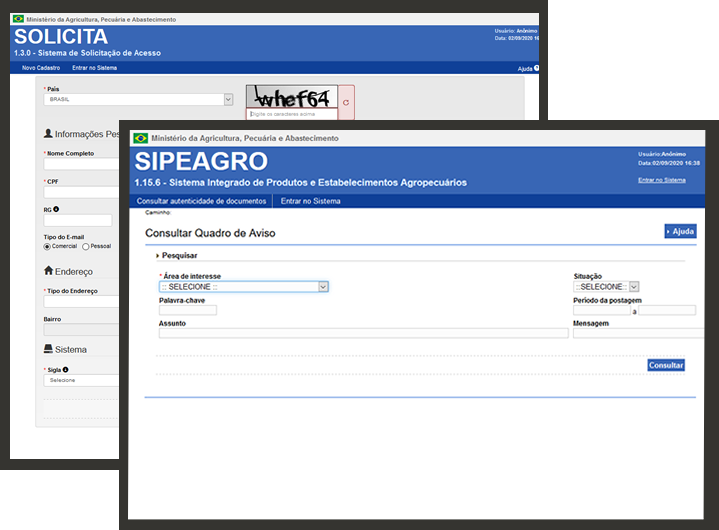Screen dimensions: 719x530
Task: Focus the captcha characters input field
Action: 292,114
